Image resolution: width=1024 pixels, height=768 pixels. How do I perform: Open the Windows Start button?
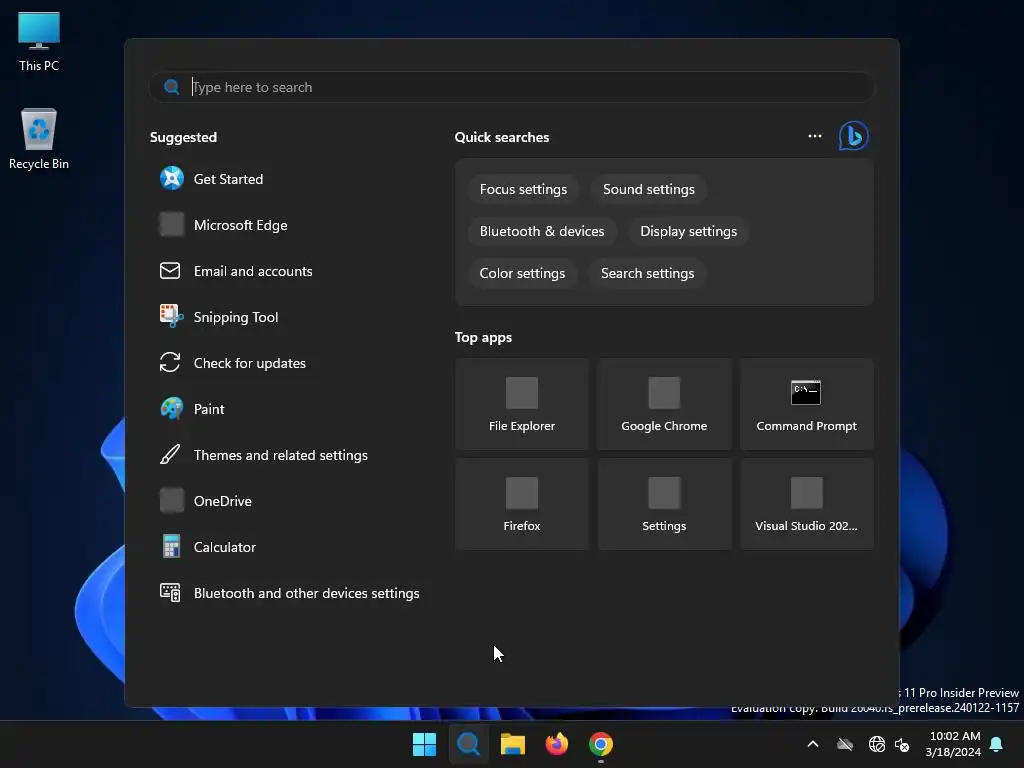click(424, 744)
